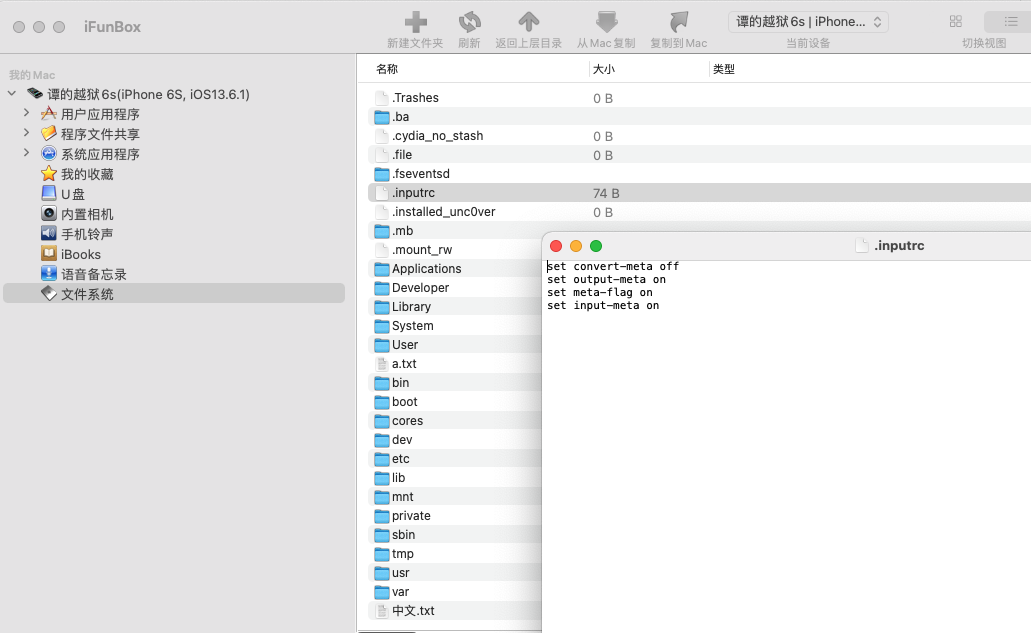
Task: Open the current device dropdown
Action: click(x=808, y=22)
